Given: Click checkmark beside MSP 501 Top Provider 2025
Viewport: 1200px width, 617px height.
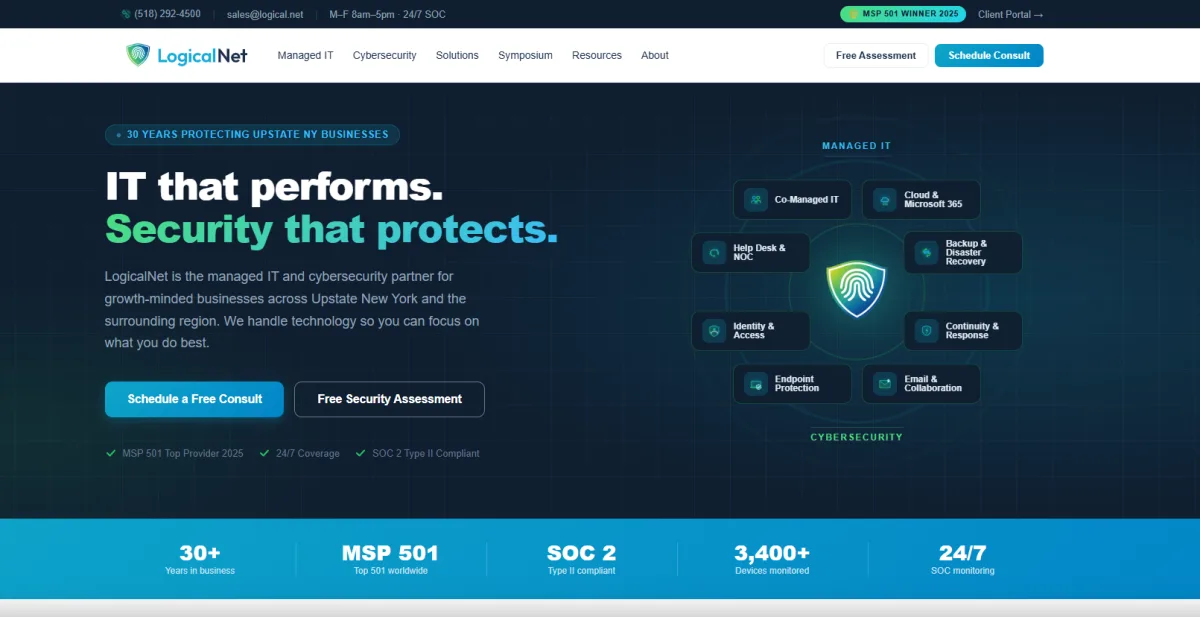Looking at the screenshot, I should [111, 453].
